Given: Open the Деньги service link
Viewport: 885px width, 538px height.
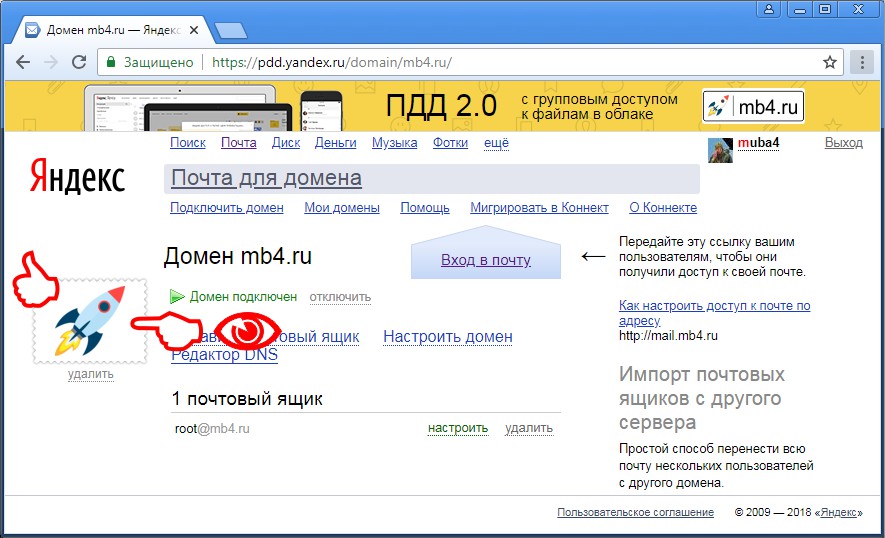Looking at the screenshot, I should coord(335,143).
